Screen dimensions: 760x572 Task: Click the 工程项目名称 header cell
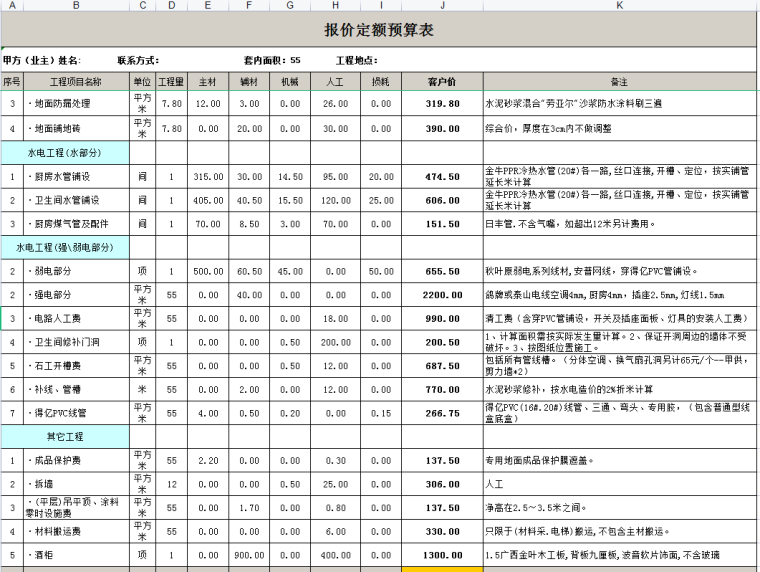click(77, 82)
